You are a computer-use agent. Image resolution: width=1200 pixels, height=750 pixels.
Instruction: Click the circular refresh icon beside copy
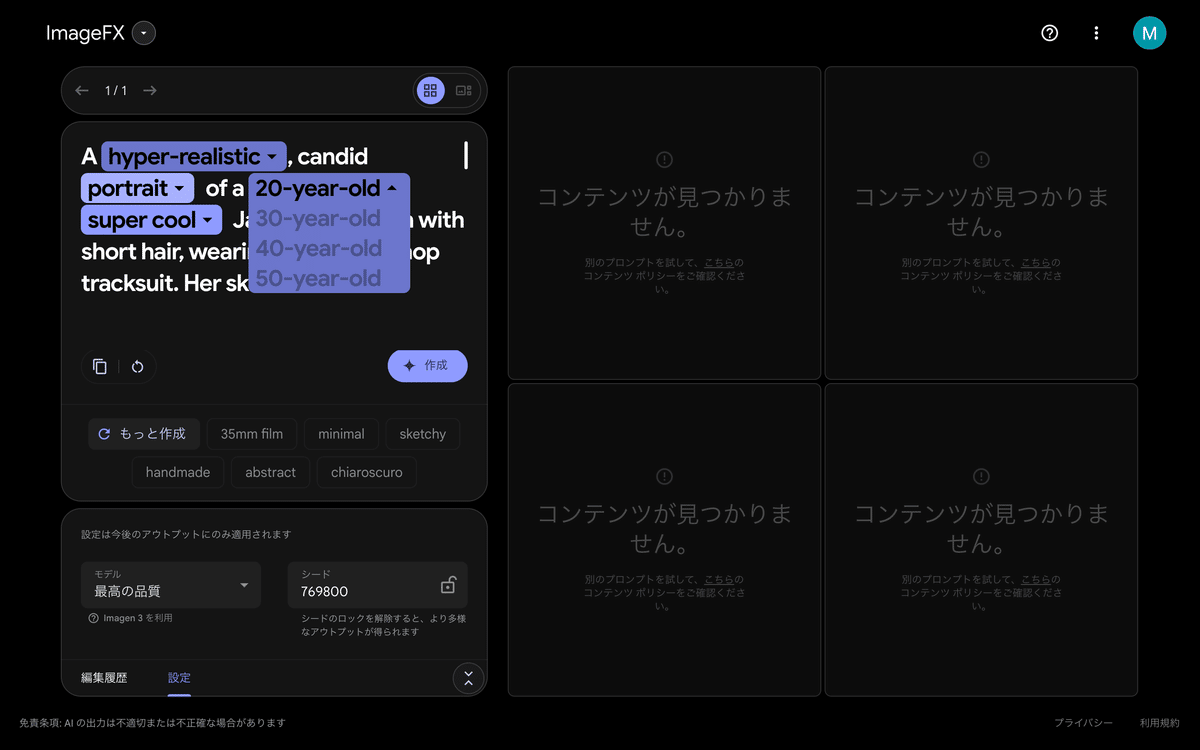tap(137, 366)
